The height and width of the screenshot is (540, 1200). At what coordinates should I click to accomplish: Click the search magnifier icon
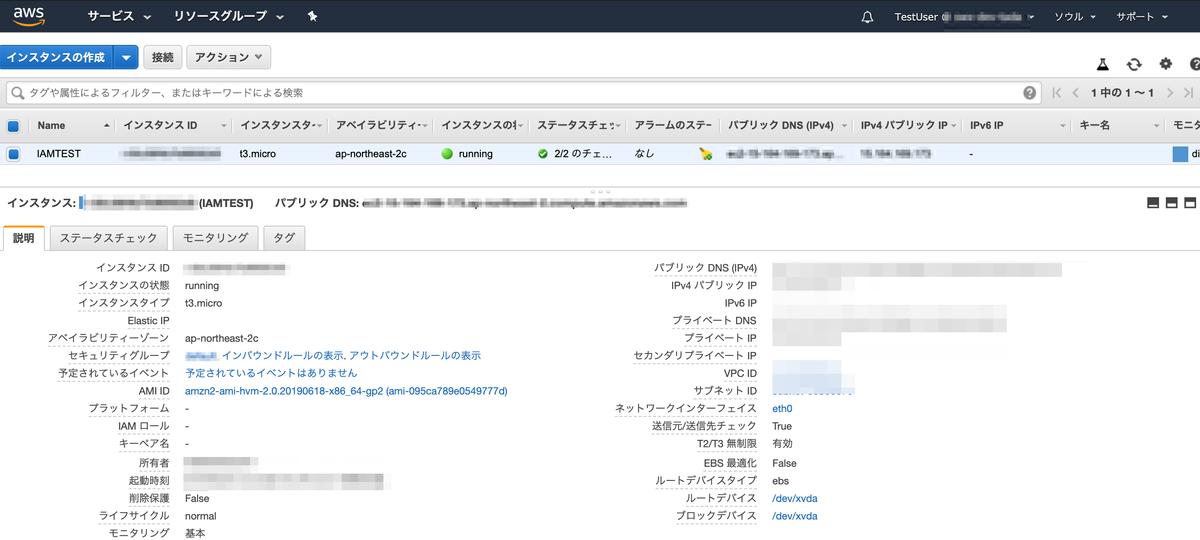17,93
